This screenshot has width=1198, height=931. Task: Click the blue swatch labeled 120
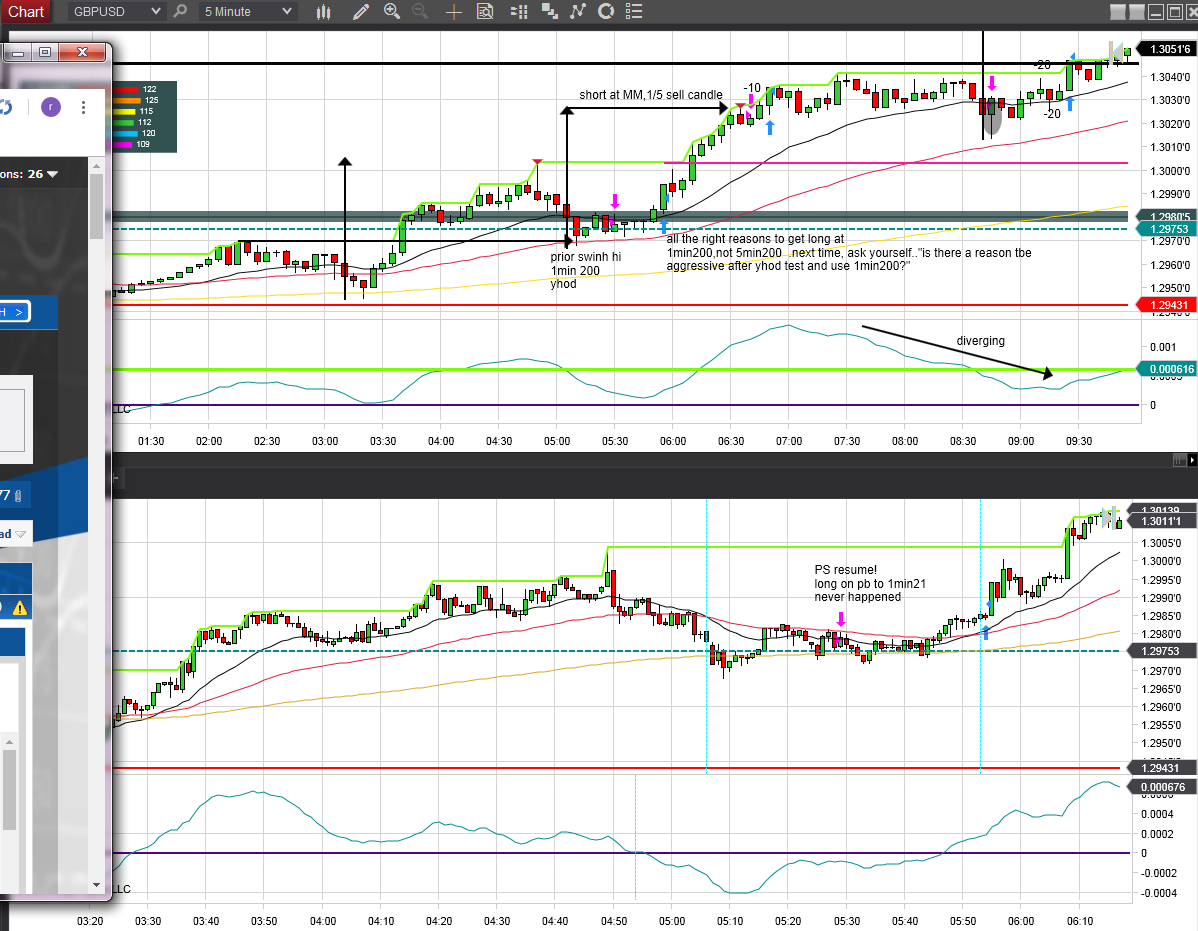click(126, 133)
